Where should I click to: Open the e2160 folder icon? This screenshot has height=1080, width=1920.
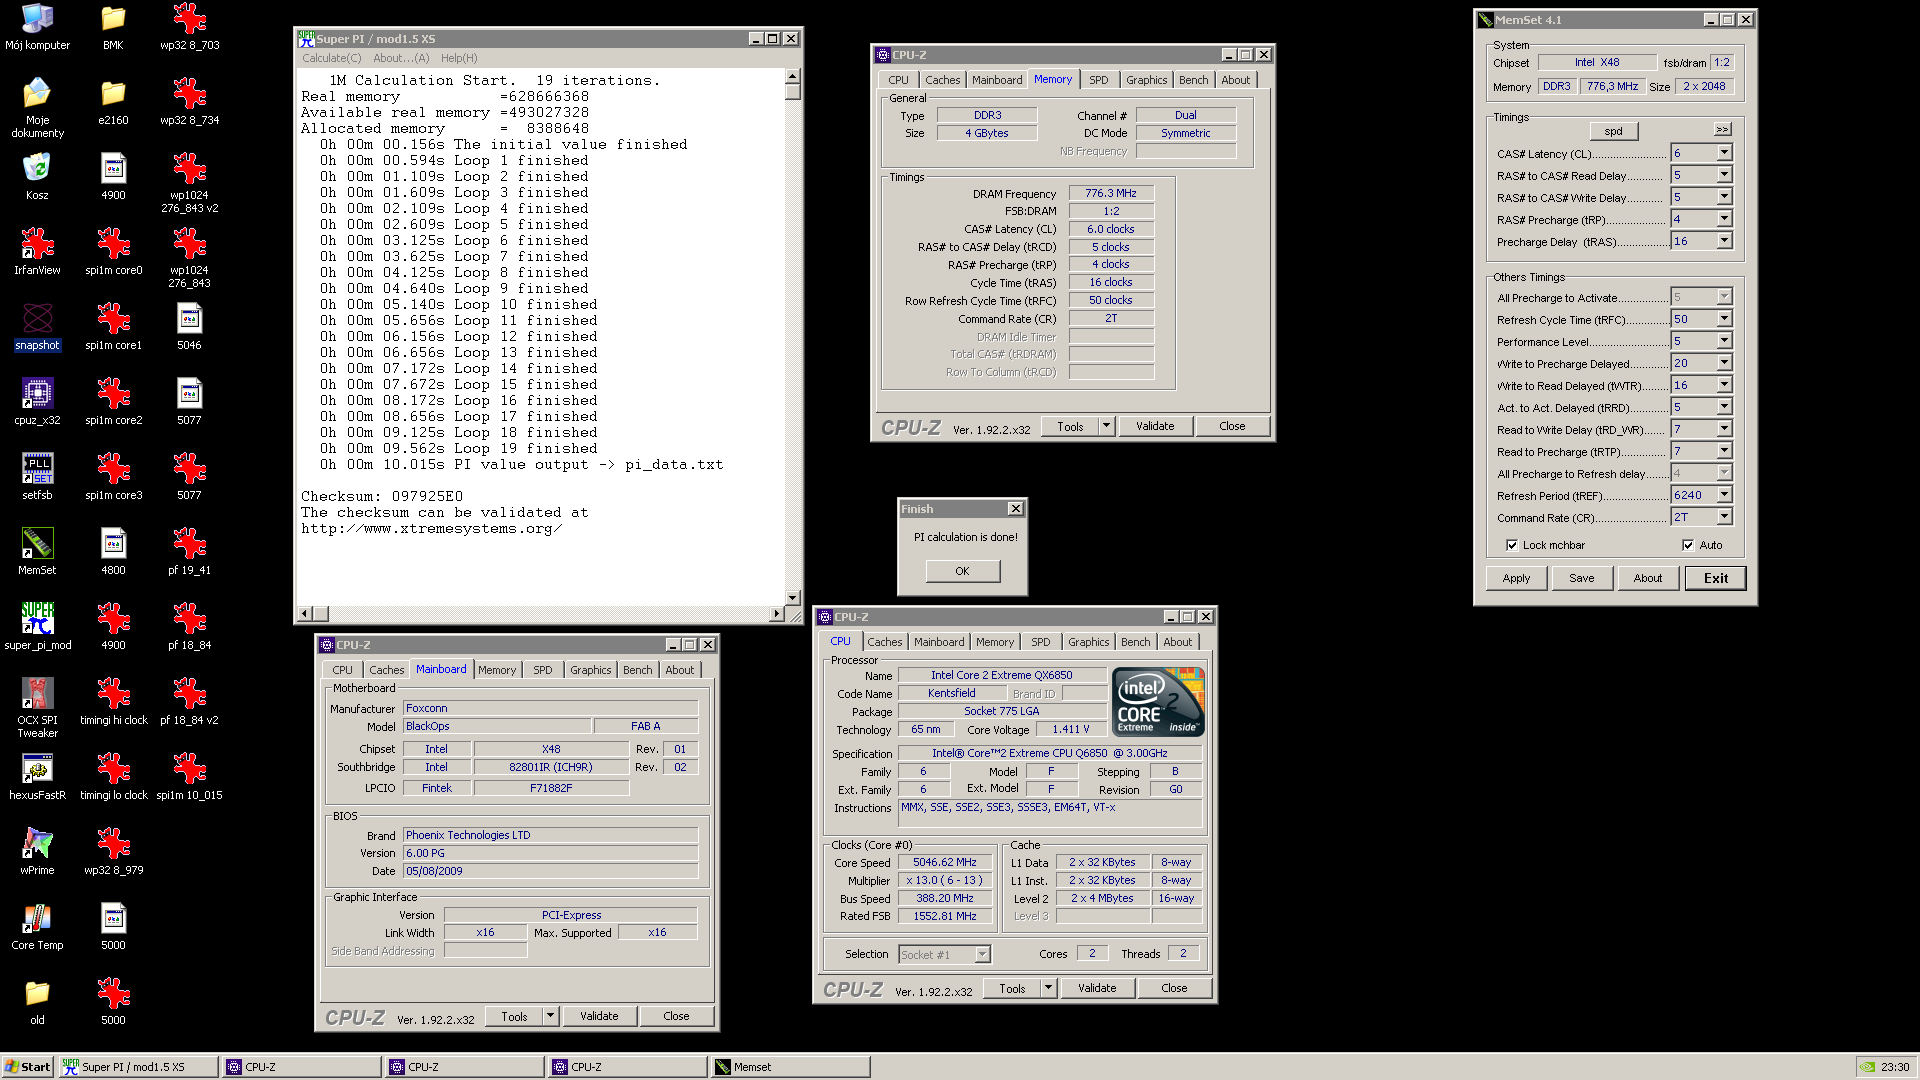pyautogui.click(x=113, y=101)
